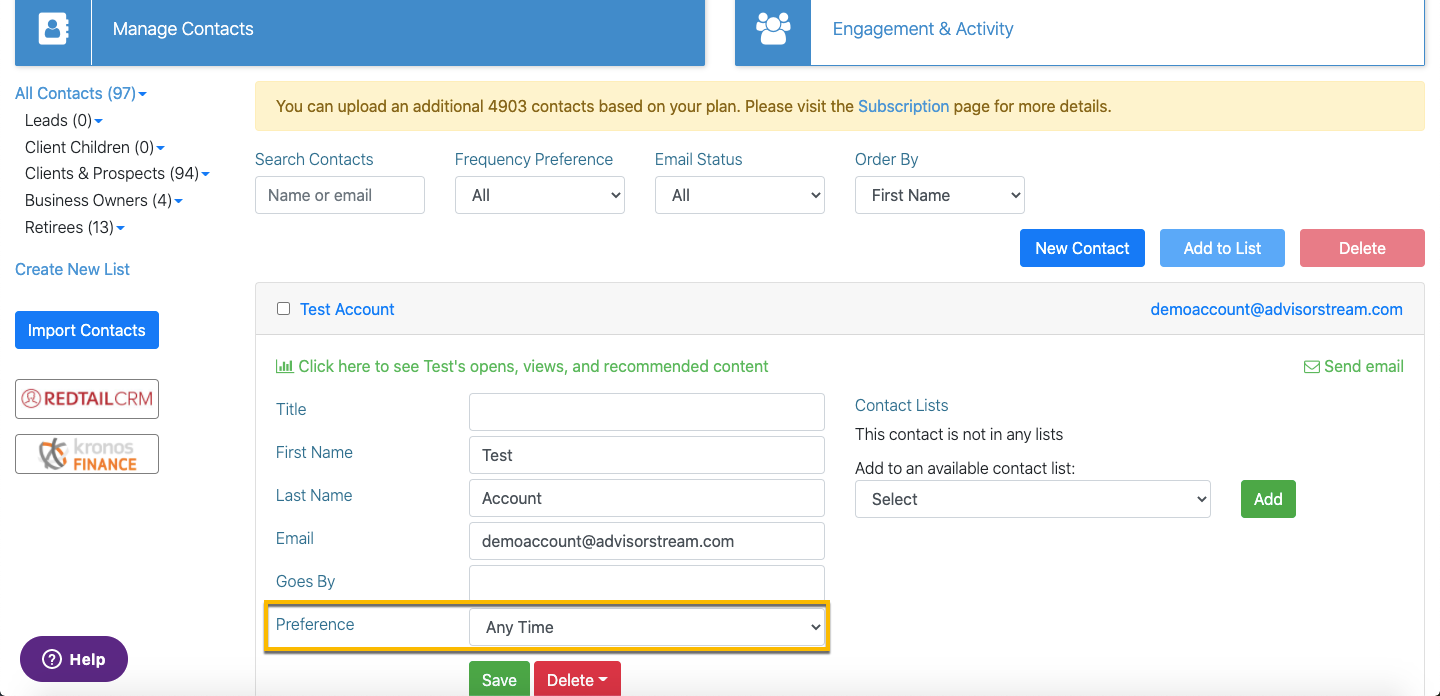Click the First Name field containing Test
The image size is (1440, 696).
(647, 455)
